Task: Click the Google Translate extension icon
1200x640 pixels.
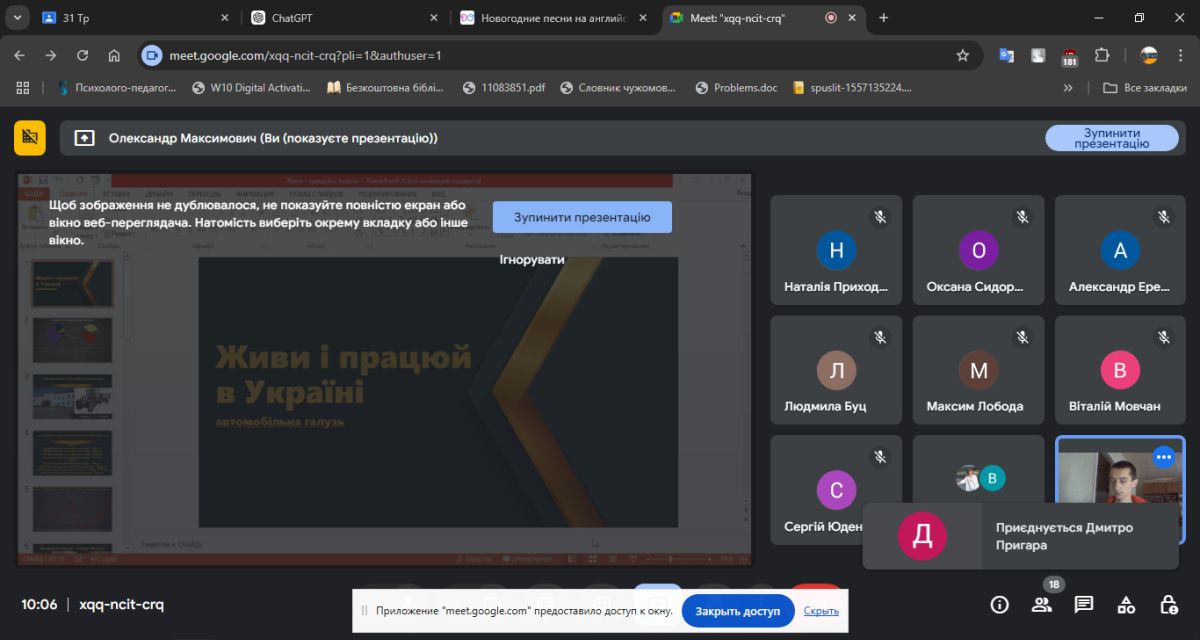Action: (1006, 56)
